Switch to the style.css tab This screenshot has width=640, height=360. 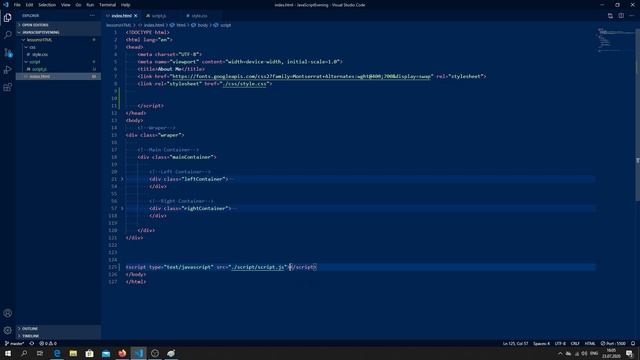tap(199, 16)
